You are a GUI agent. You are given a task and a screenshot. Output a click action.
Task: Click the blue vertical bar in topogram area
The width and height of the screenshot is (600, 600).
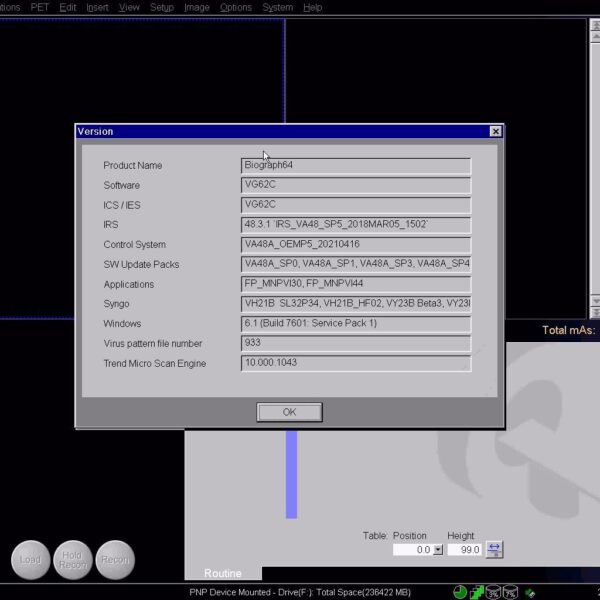(291, 474)
